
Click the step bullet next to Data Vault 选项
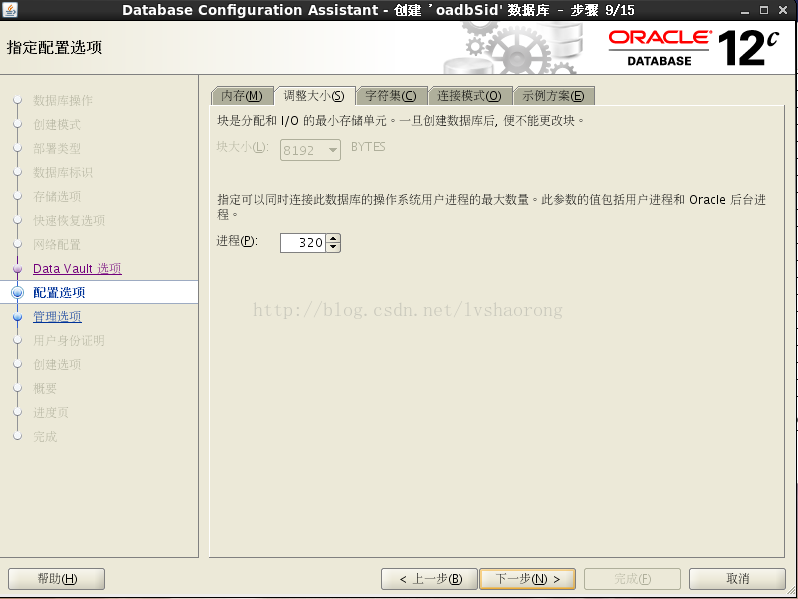(x=17, y=269)
